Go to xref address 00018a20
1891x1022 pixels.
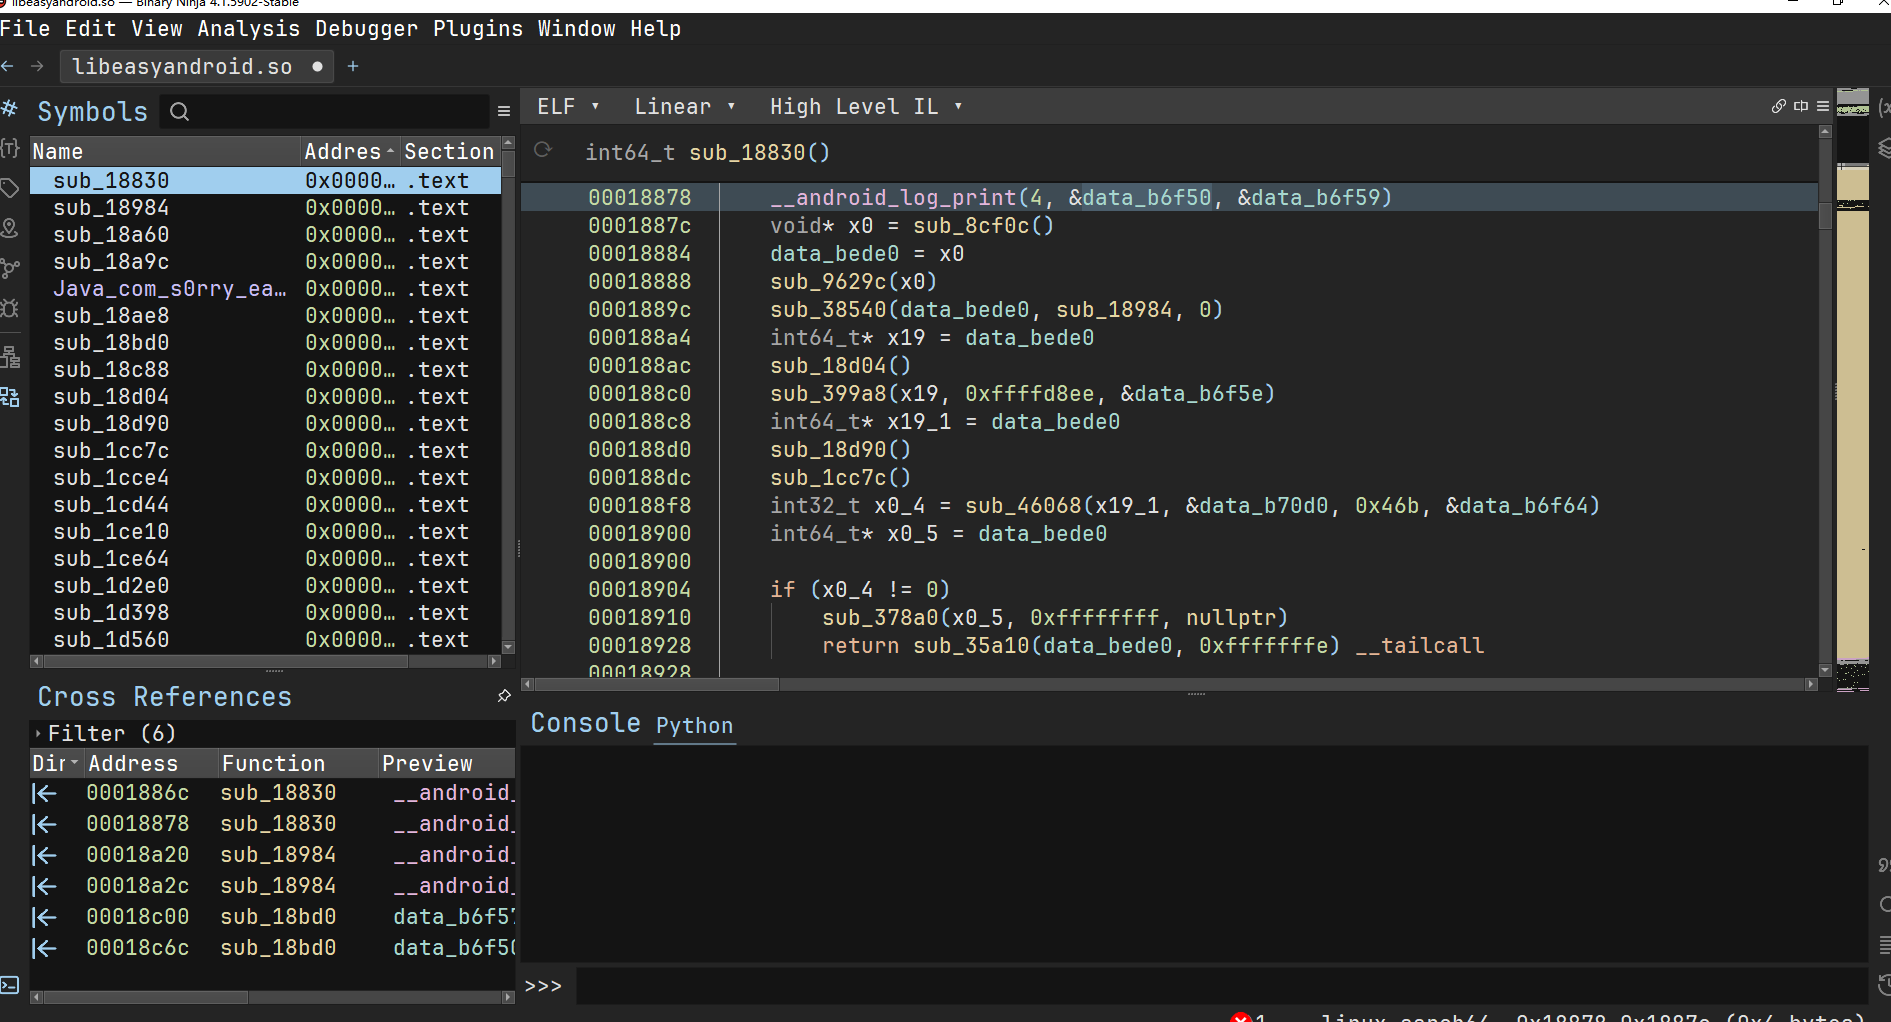(x=138, y=856)
